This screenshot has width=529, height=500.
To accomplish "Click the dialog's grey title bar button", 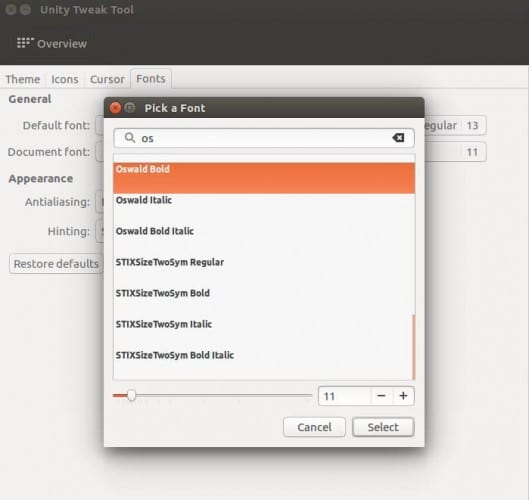I will (130, 108).
